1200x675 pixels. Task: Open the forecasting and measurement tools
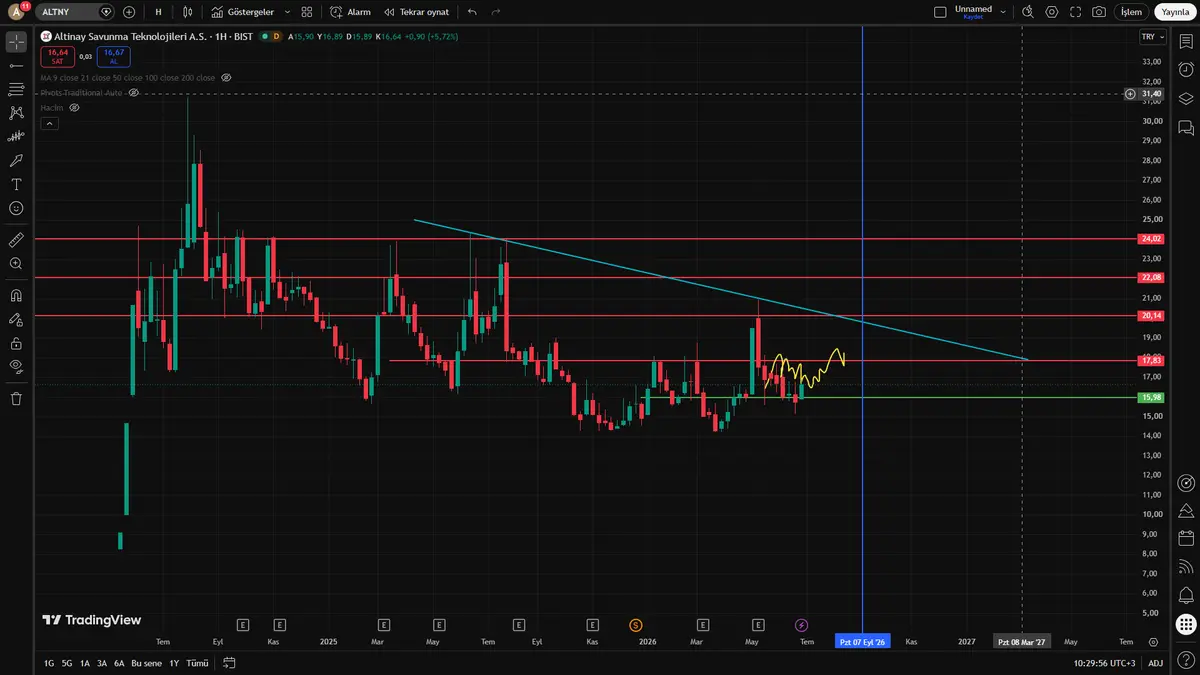pyautogui.click(x=16, y=137)
